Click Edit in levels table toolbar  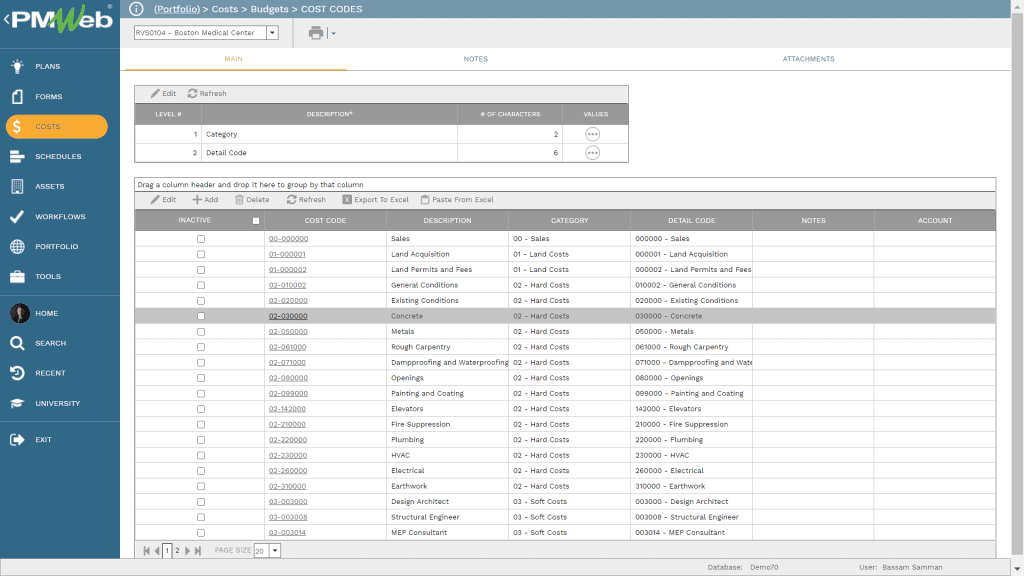click(163, 93)
